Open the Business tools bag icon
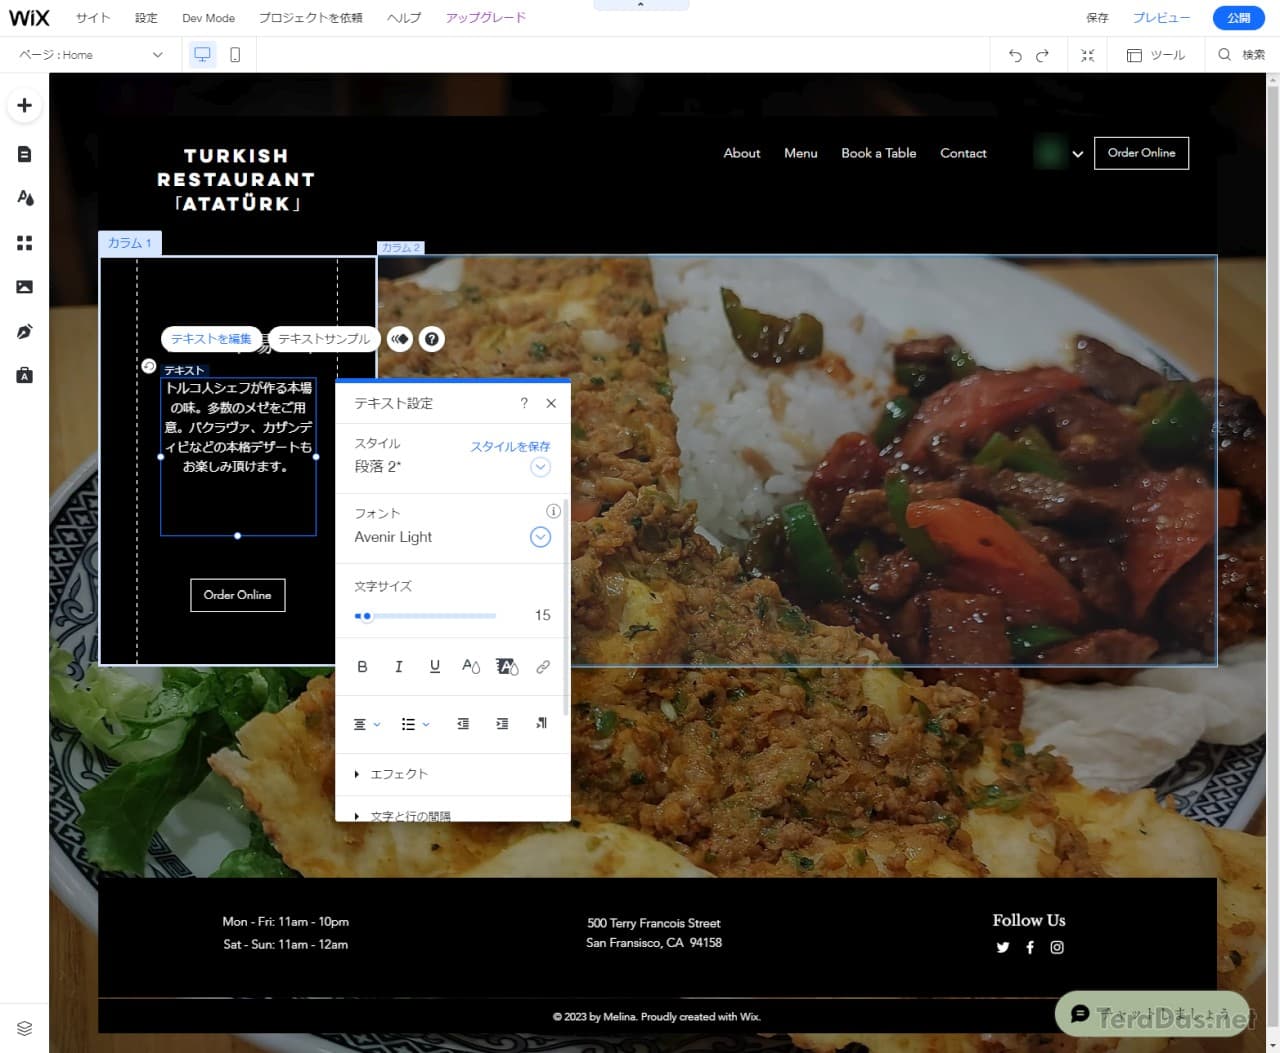The height and width of the screenshot is (1053, 1280). pyautogui.click(x=25, y=375)
